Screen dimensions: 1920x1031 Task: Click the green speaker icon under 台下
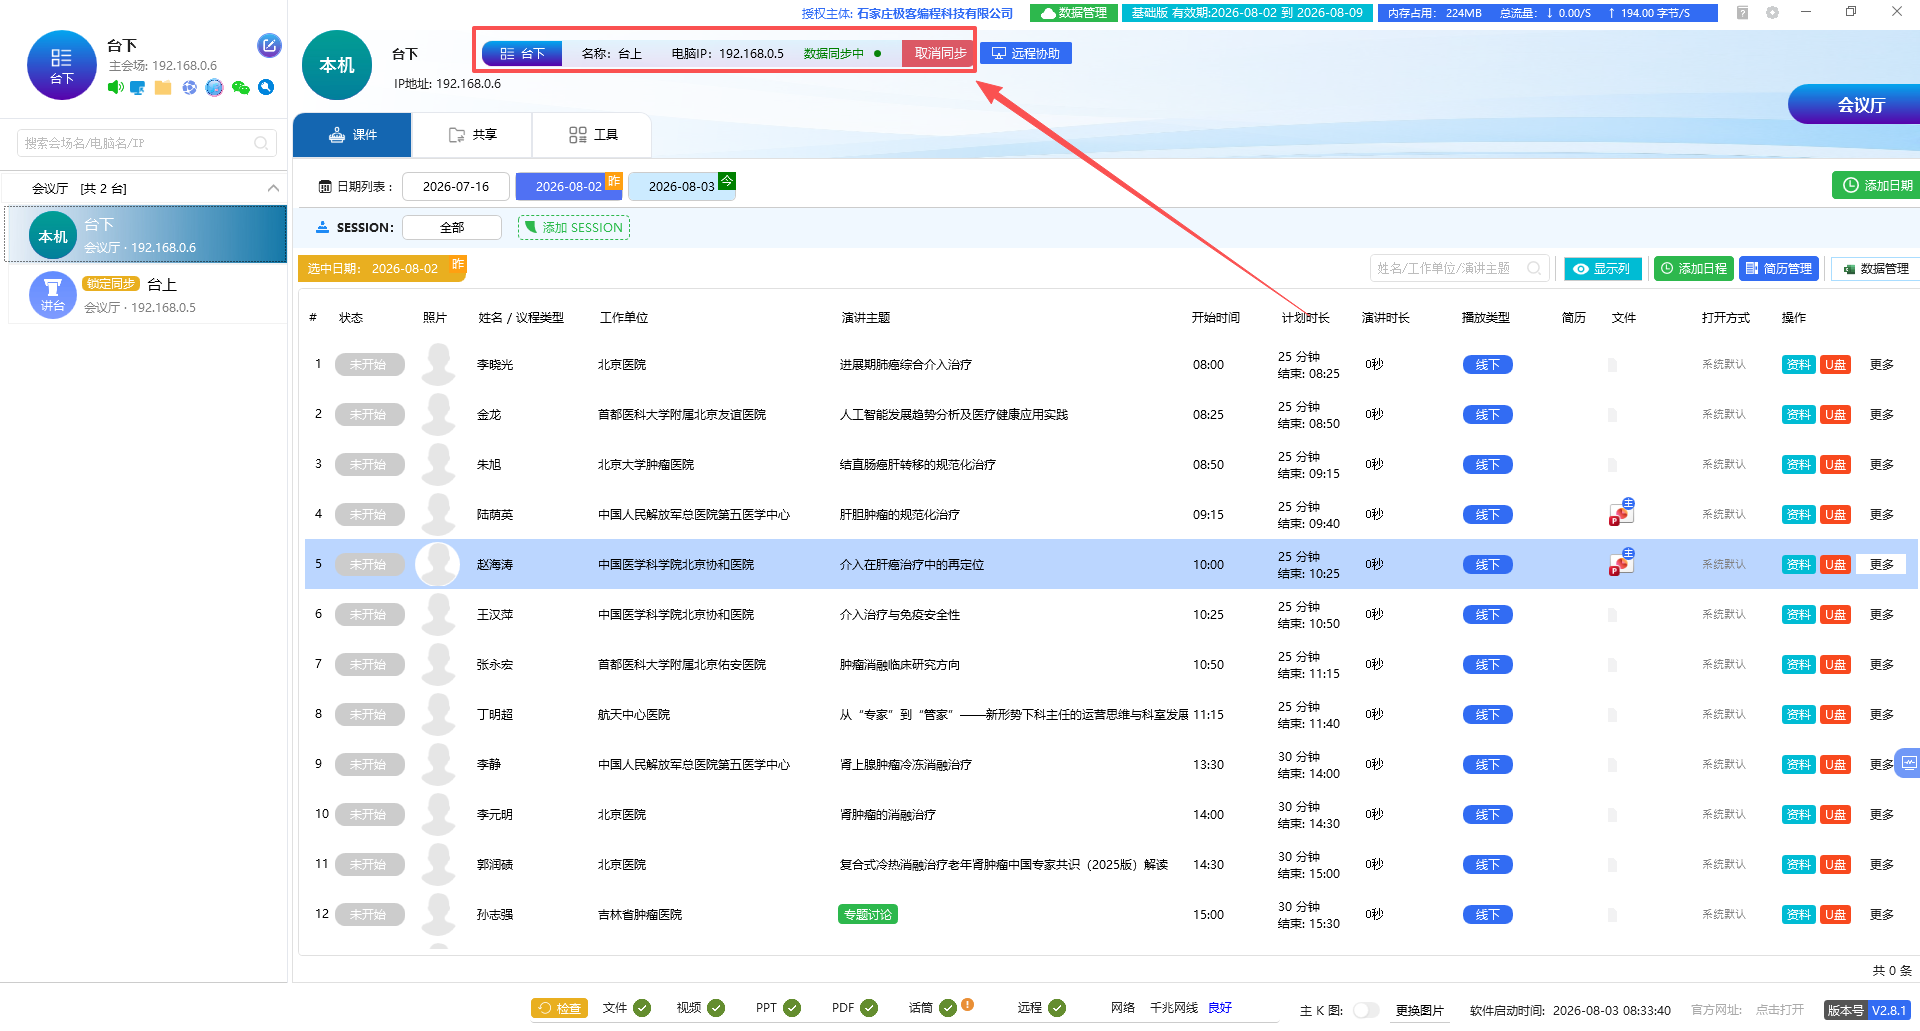pyautogui.click(x=116, y=88)
